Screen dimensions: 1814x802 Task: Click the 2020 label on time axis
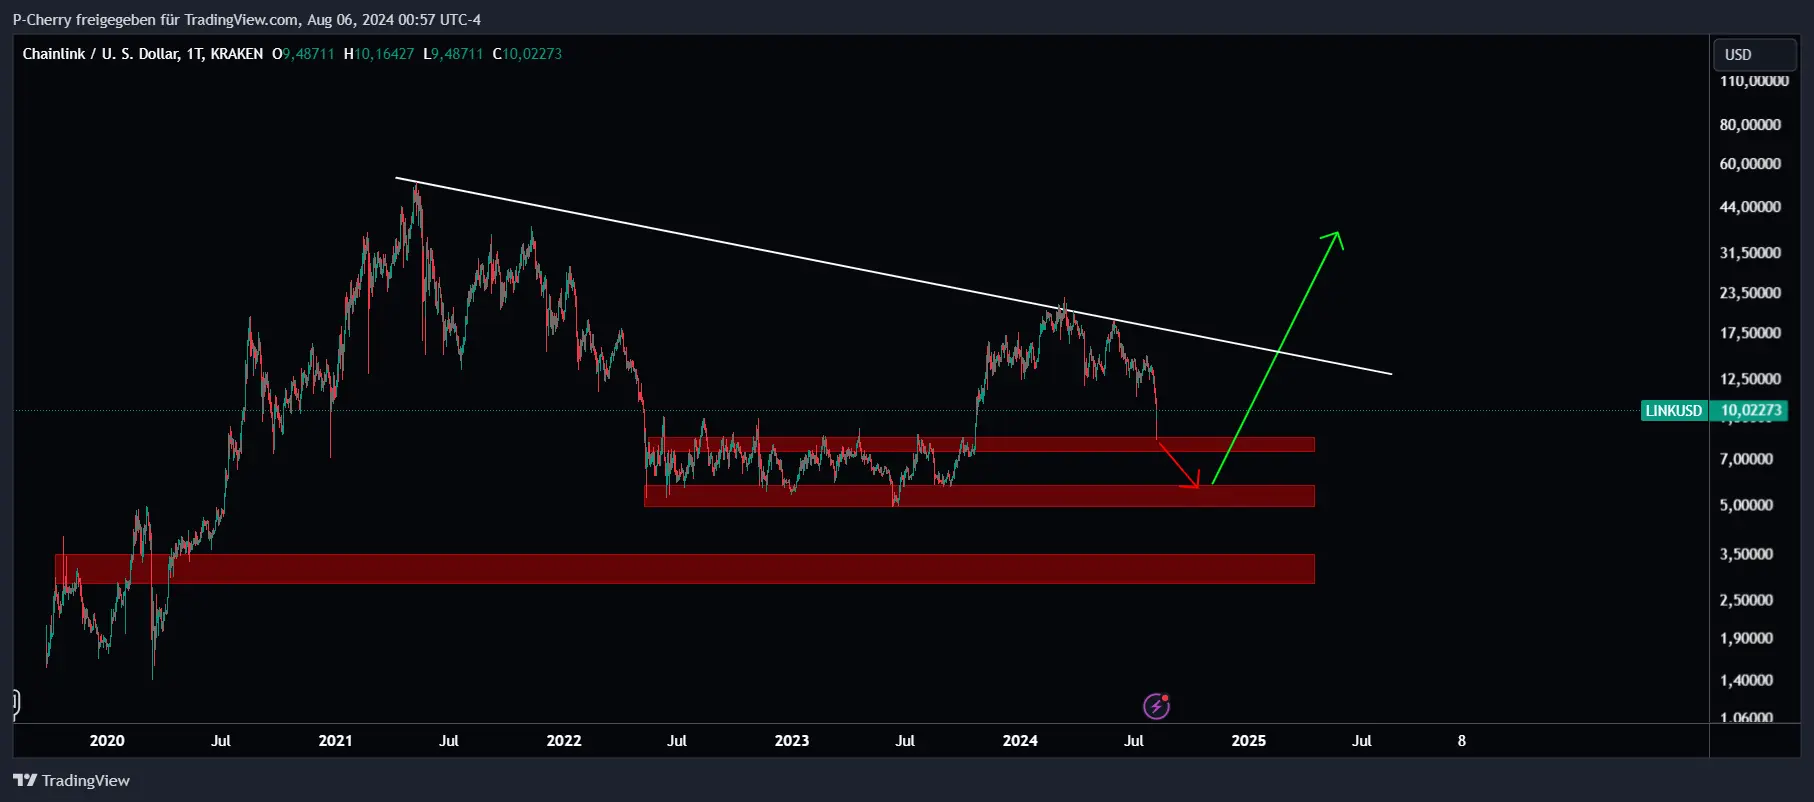pos(107,741)
